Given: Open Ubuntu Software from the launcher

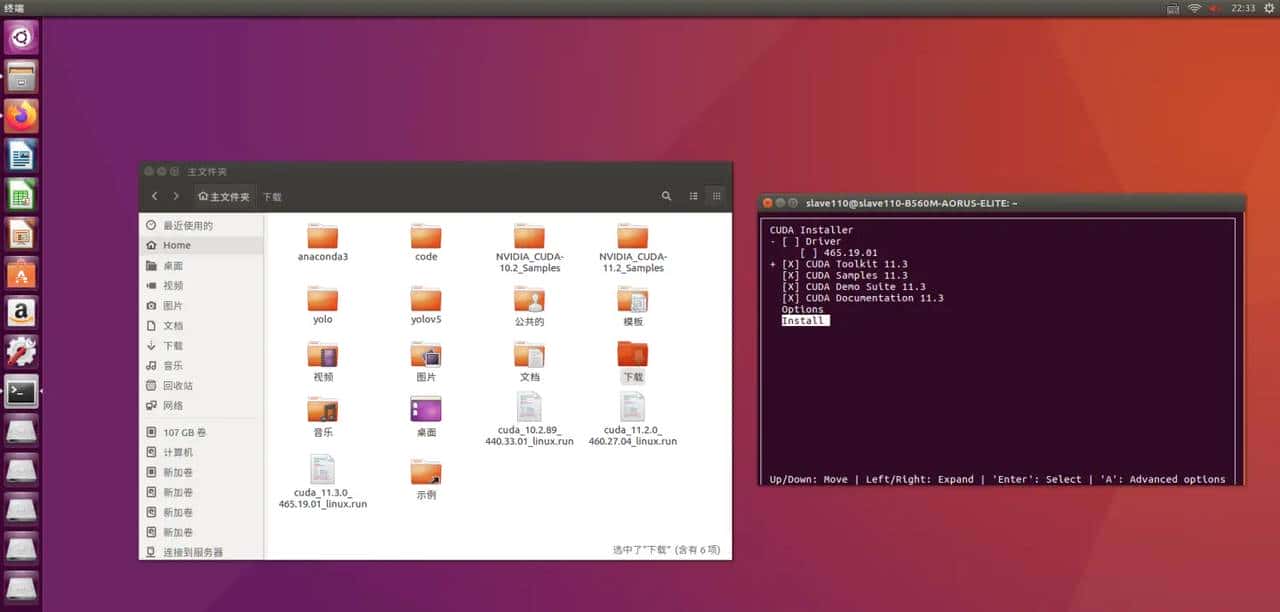Looking at the screenshot, I should (22, 271).
